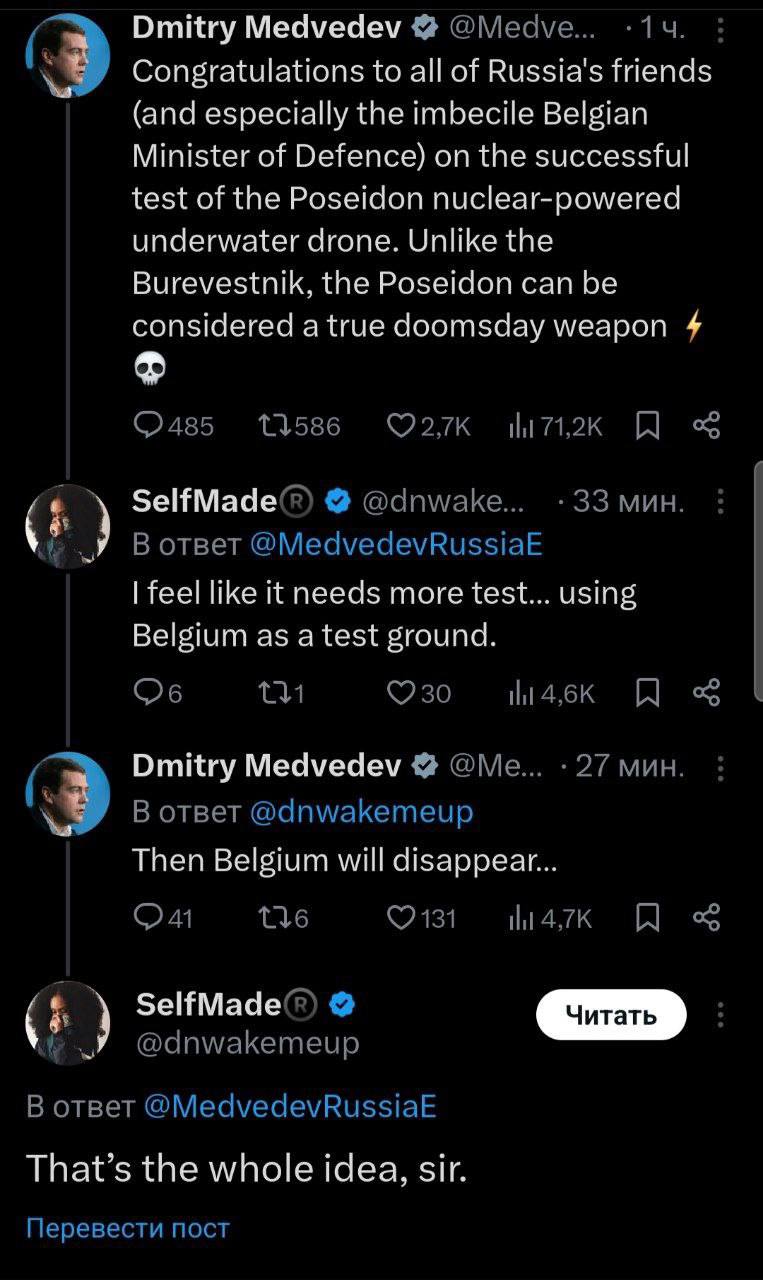The width and height of the screenshot is (763, 1280).
Task: Bookmark the Poseidon drone post
Action: point(648,427)
